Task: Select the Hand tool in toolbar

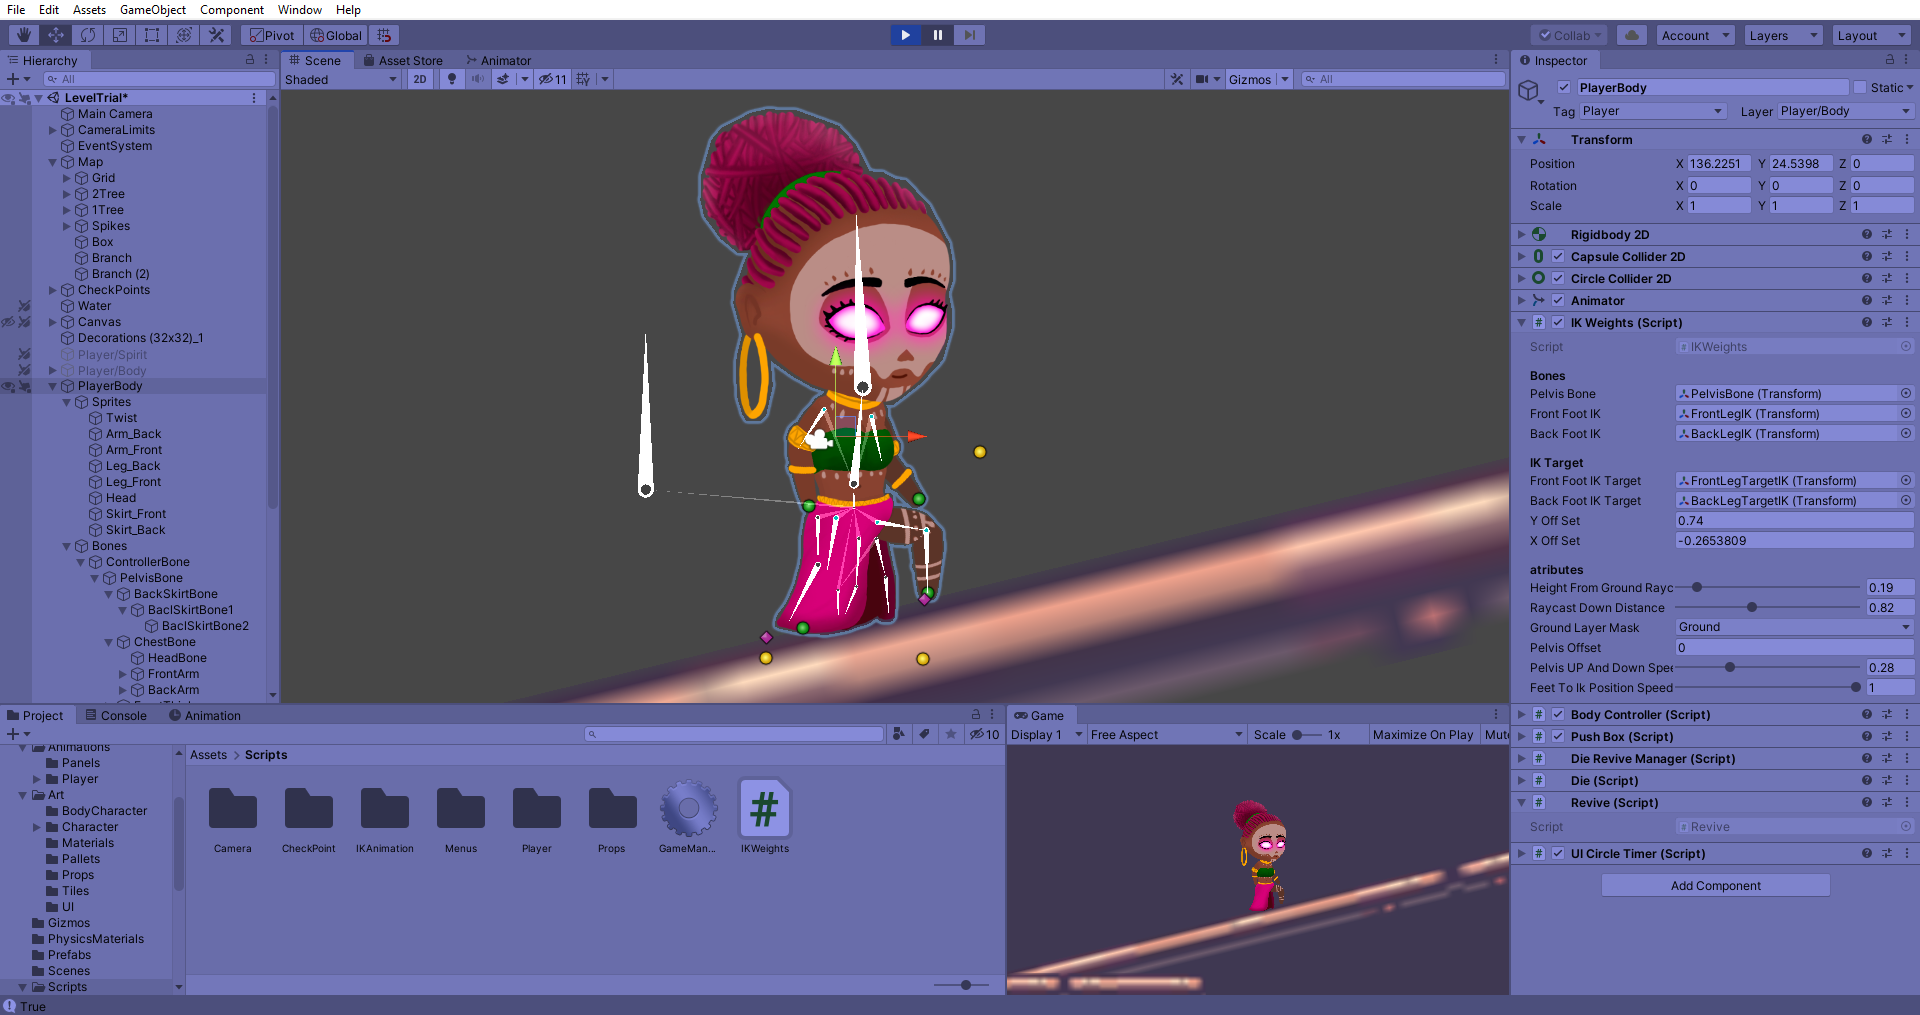Action: (23, 35)
